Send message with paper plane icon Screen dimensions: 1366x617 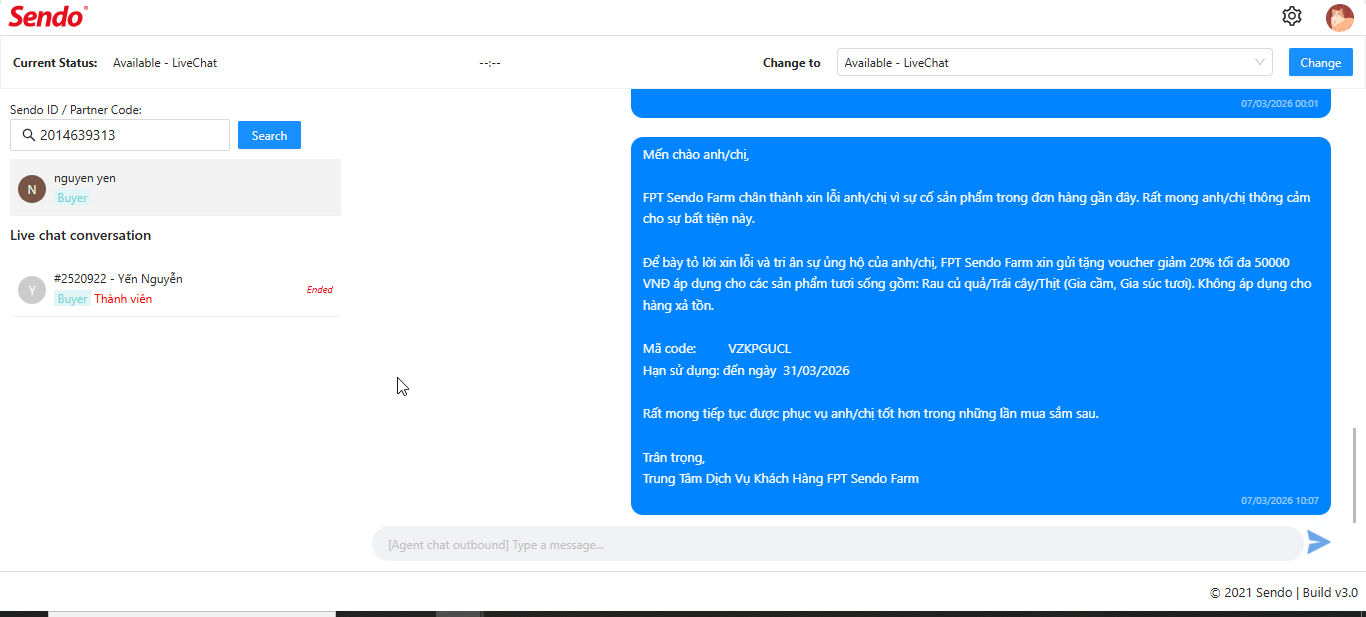pyautogui.click(x=1319, y=542)
